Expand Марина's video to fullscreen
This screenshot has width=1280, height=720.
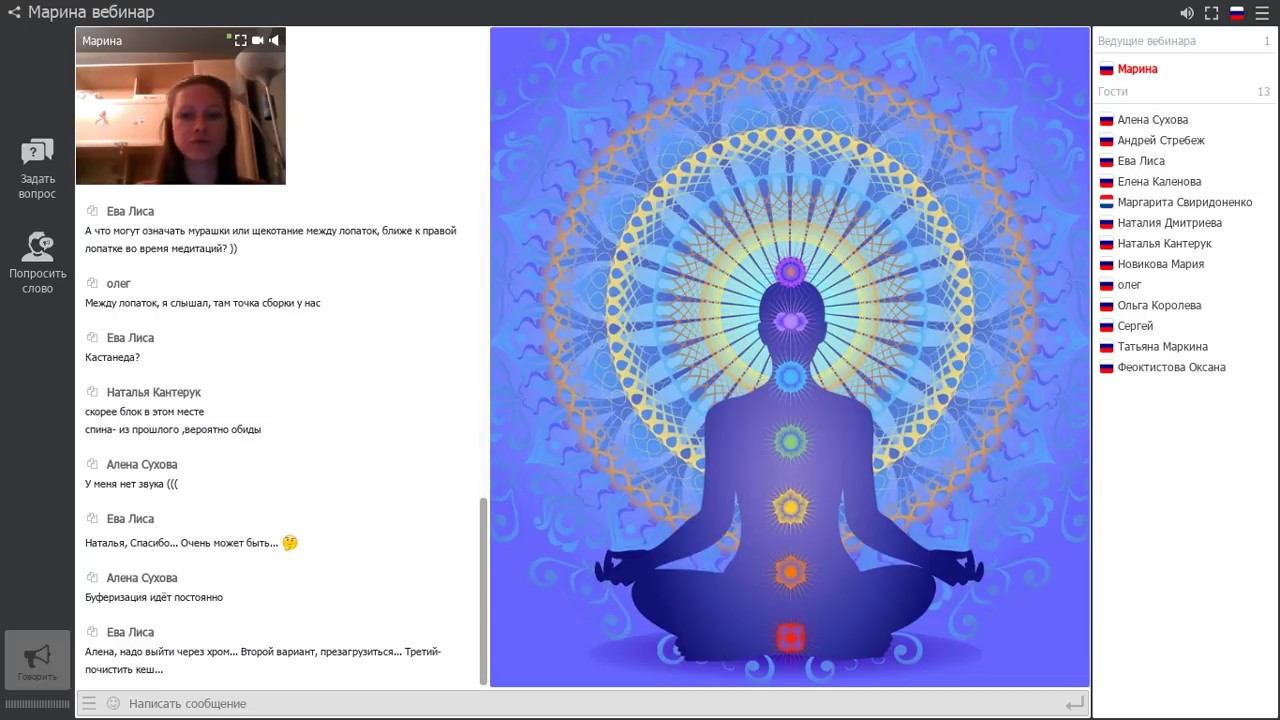pos(240,40)
